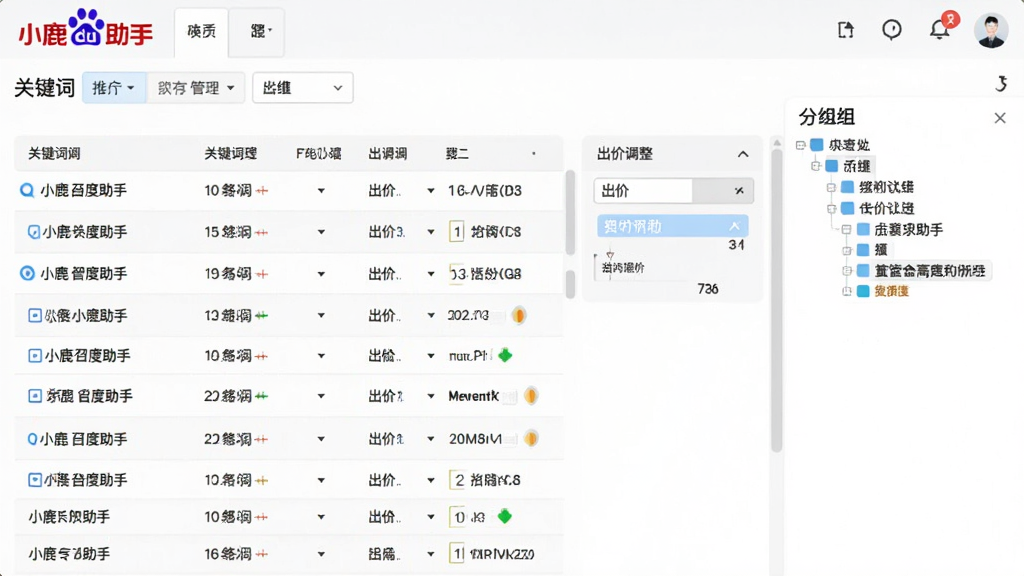Viewport: 1024px width, 576px height.
Task: Click the 出价调整 panel title
Action: [x=625, y=154]
